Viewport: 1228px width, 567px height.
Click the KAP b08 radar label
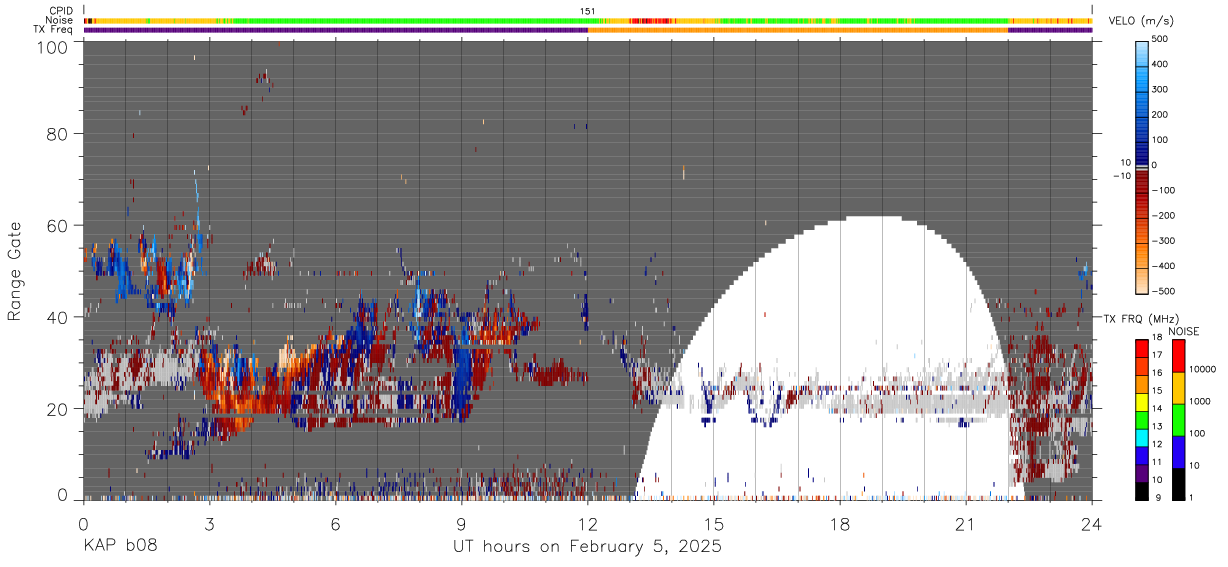(120, 547)
